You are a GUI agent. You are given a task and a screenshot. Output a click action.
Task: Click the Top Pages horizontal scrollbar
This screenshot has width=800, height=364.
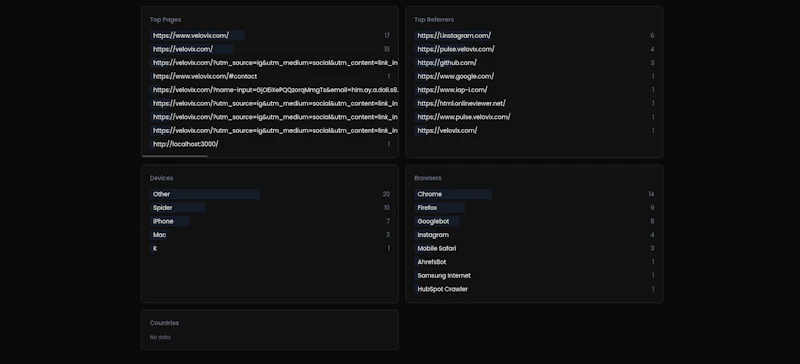click(x=175, y=156)
